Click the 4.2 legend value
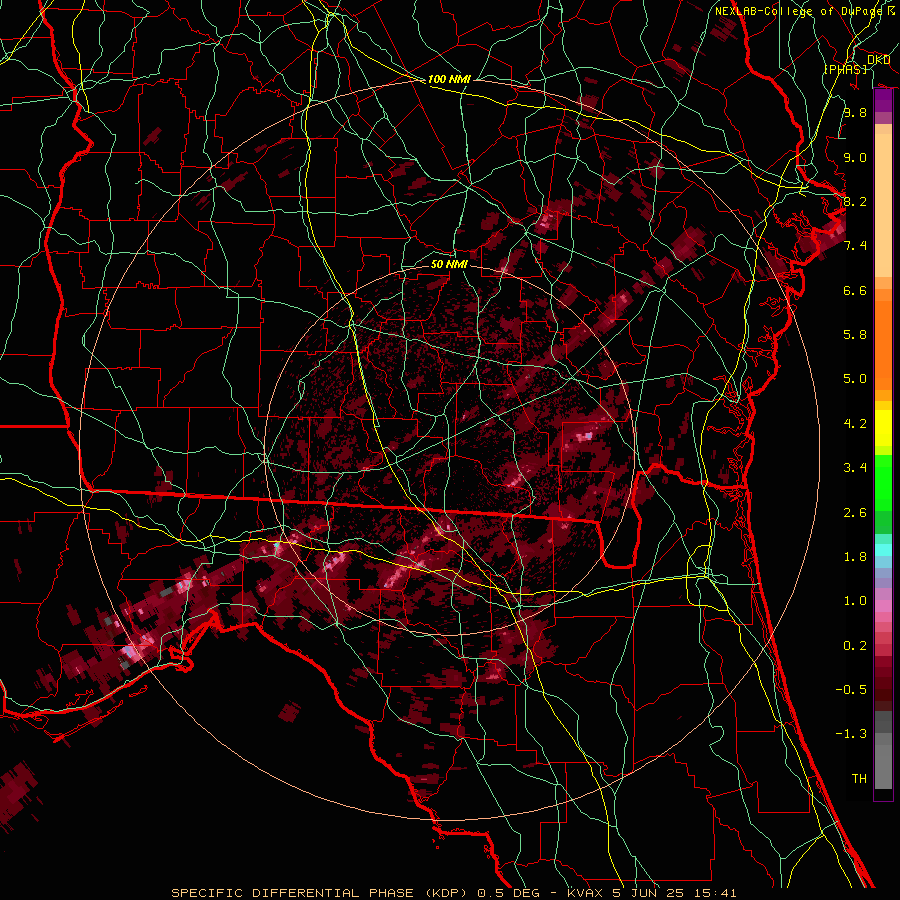This screenshot has width=900, height=900. pos(855,424)
